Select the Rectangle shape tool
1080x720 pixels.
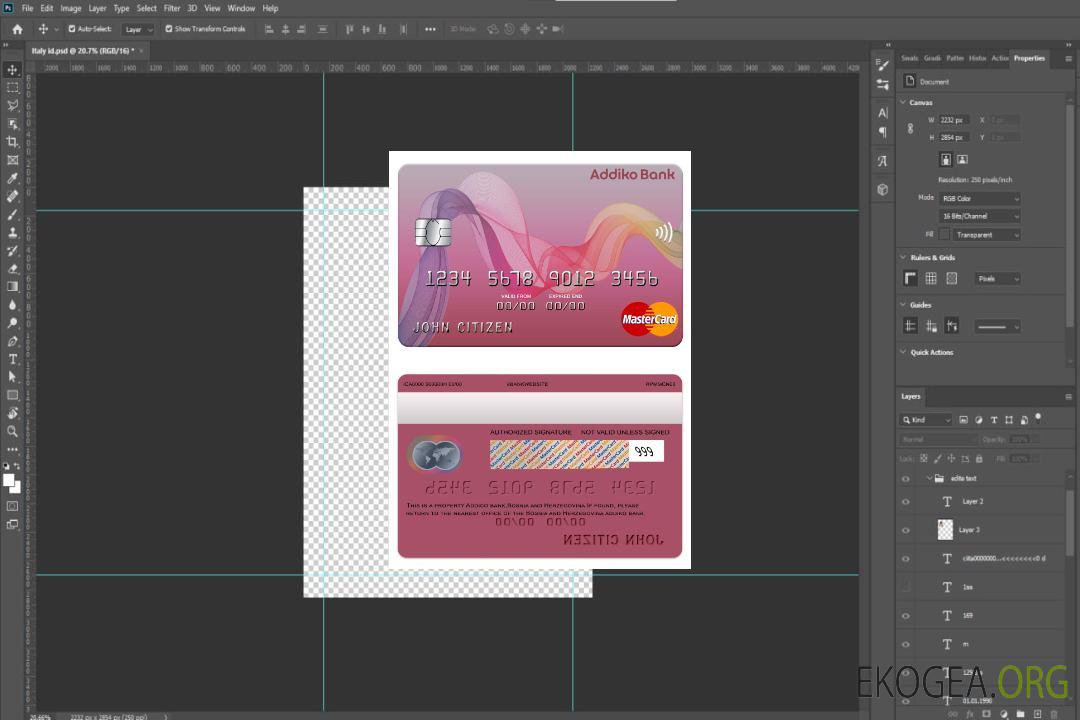pos(12,395)
